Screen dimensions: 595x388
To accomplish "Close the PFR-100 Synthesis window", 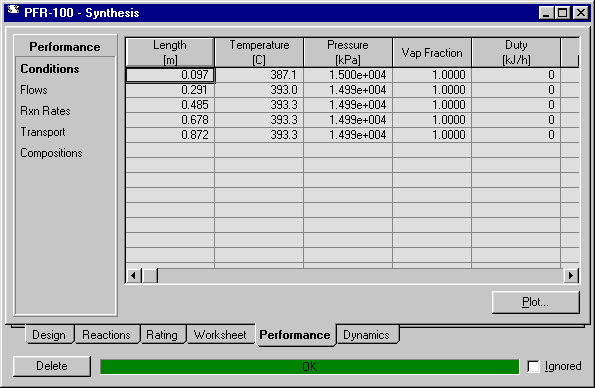I will tap(581, 13).
